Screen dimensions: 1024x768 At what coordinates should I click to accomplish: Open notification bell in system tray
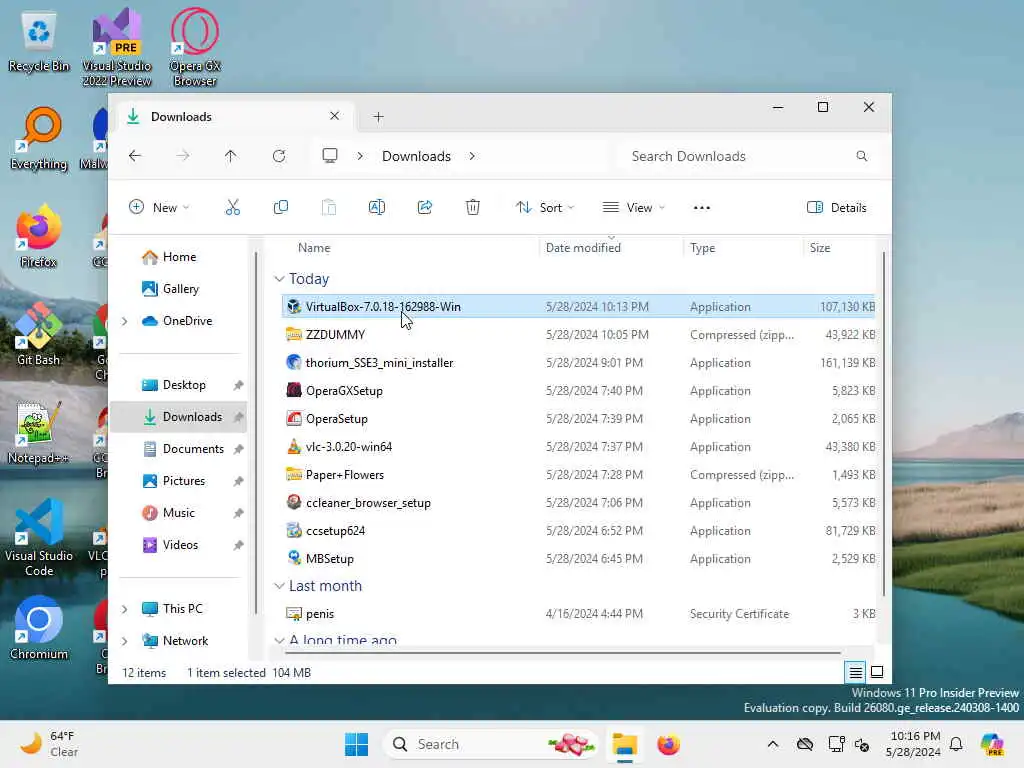(x=956, y=744)
